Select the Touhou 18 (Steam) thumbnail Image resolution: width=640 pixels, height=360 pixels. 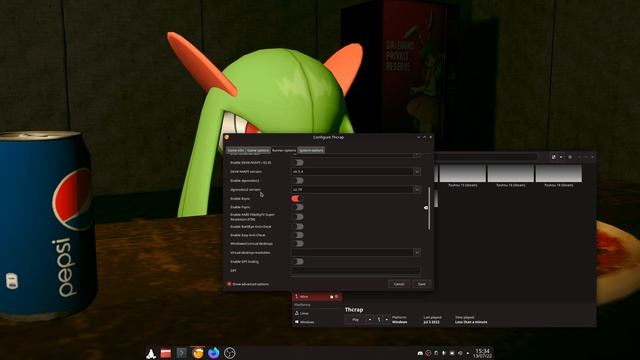[x=558, y=173]
